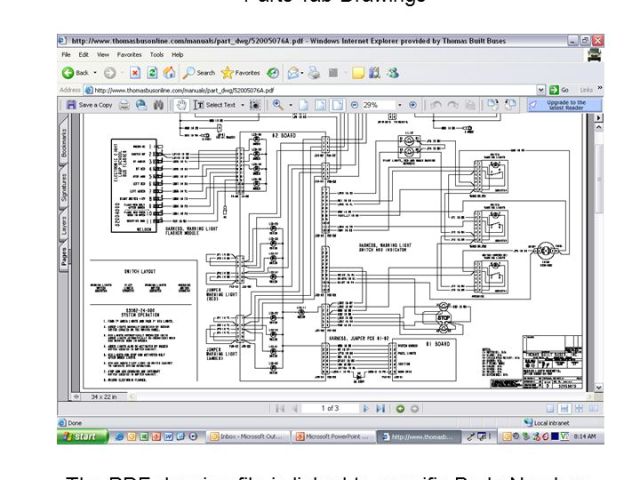Viewport: 640px width, 480px height.
Task: Select the Hand tool in PDF toolbar
Action: coord(181,105)
